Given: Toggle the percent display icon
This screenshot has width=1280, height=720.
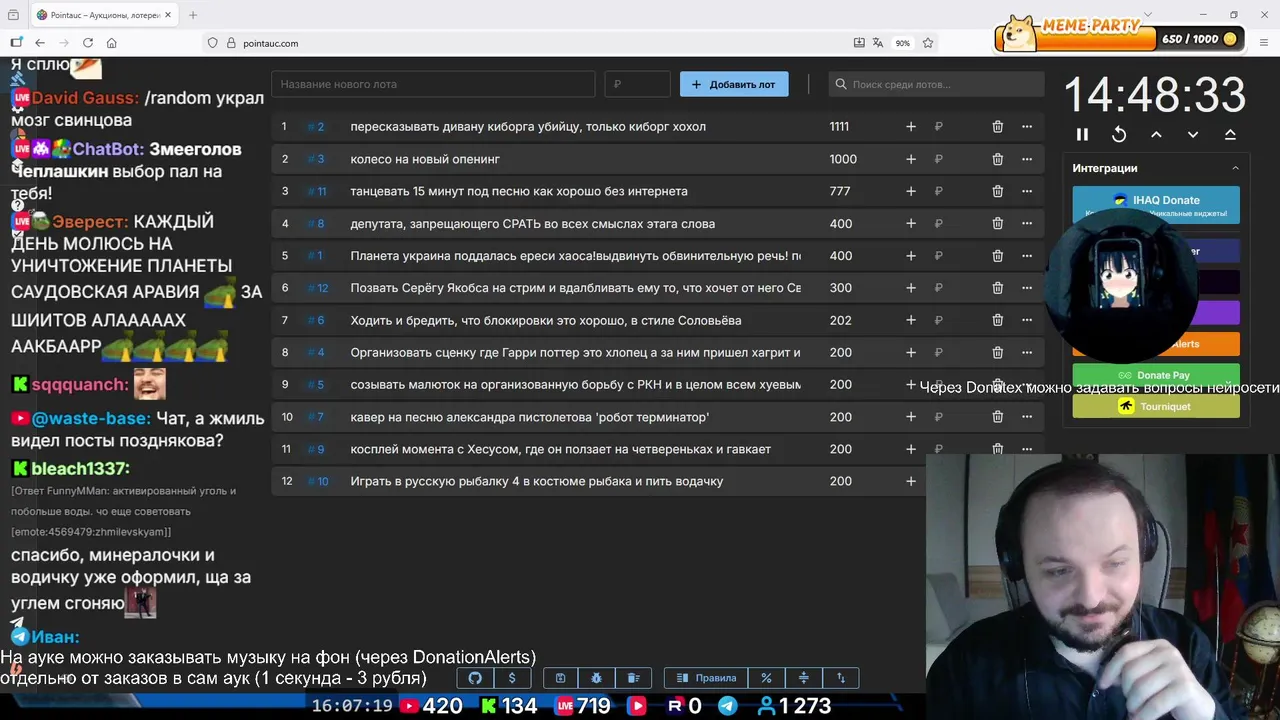Looking at the screenshot, I should click(x=766, y=678).
